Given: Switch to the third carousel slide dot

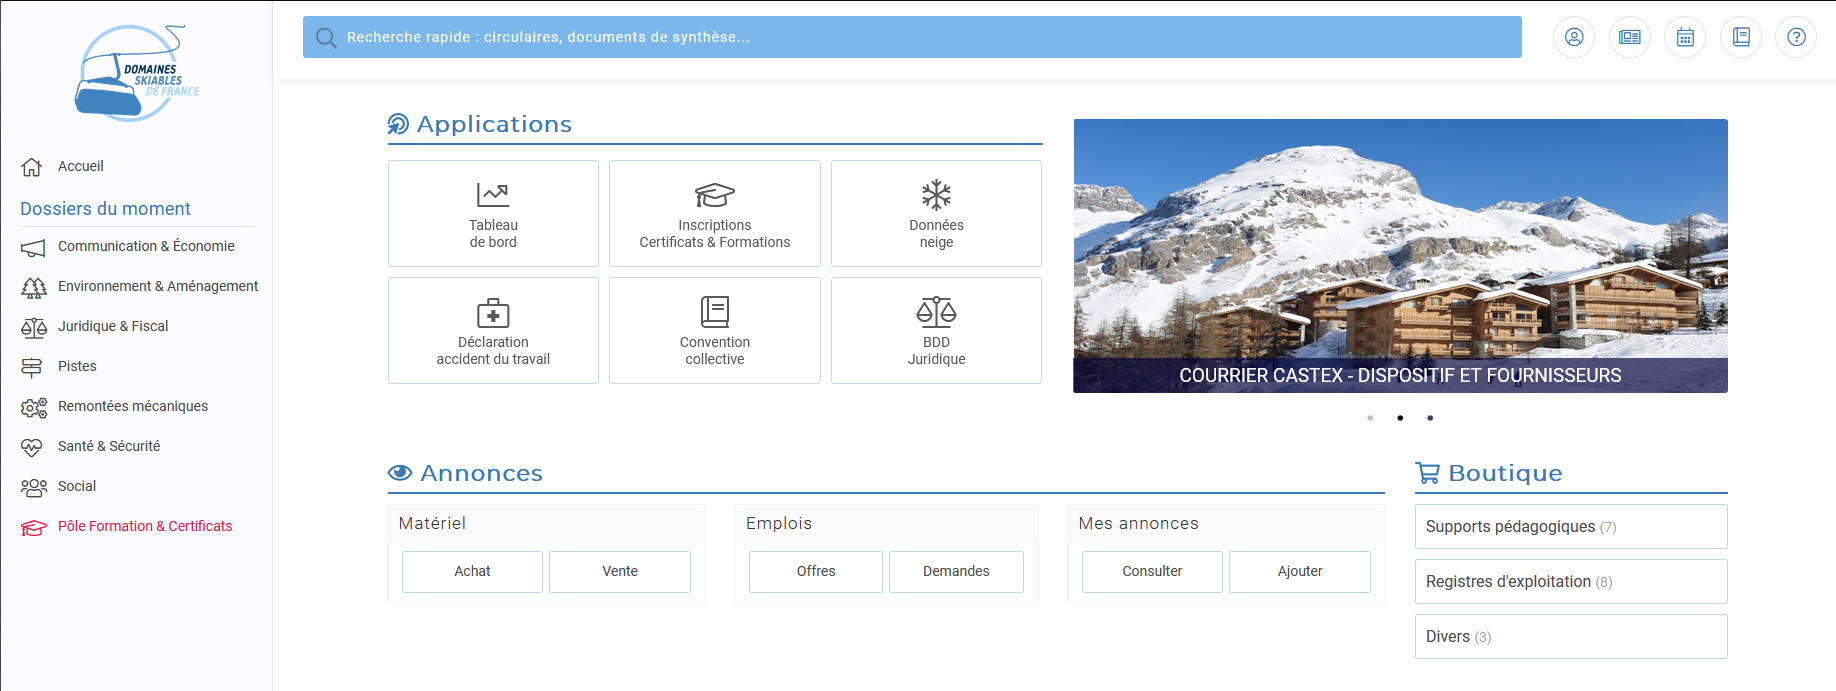Looking at the screenshot, I should [1430, 418].
